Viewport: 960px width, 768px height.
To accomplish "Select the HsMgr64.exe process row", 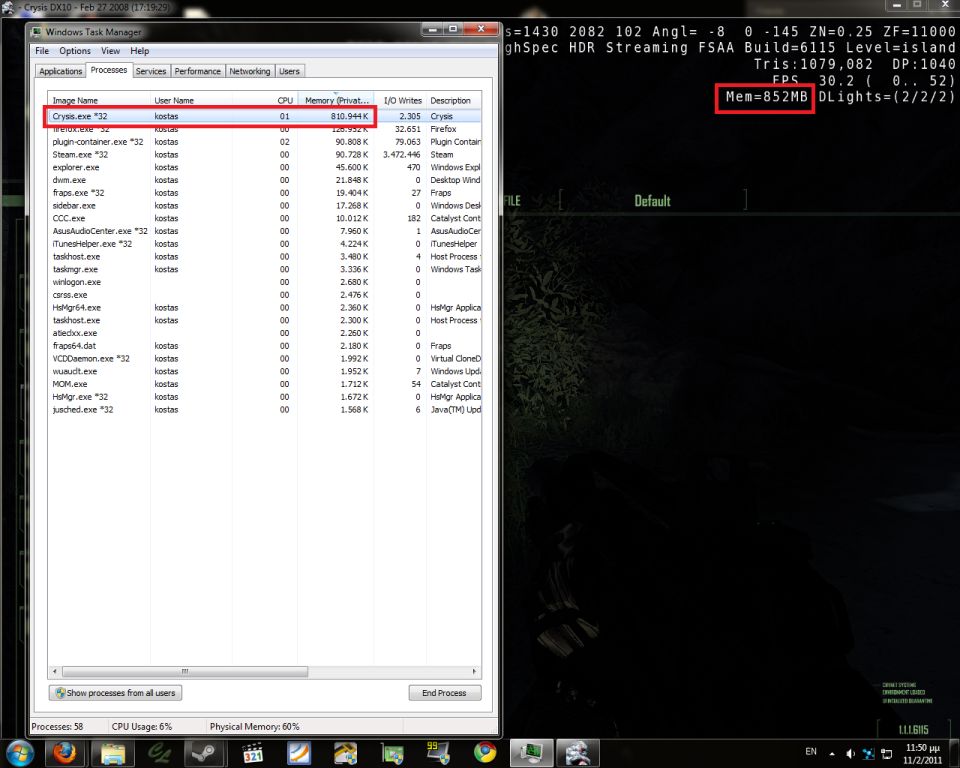I will click(264, 307).
